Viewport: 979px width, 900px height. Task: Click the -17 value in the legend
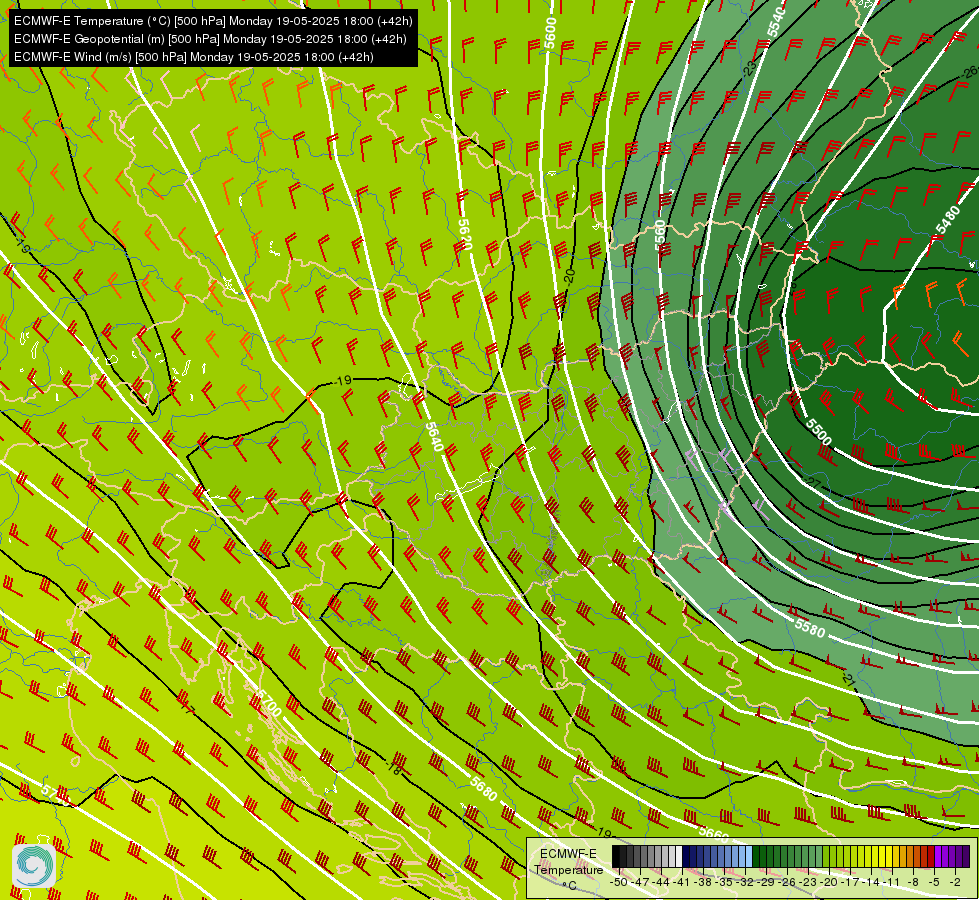852,882
